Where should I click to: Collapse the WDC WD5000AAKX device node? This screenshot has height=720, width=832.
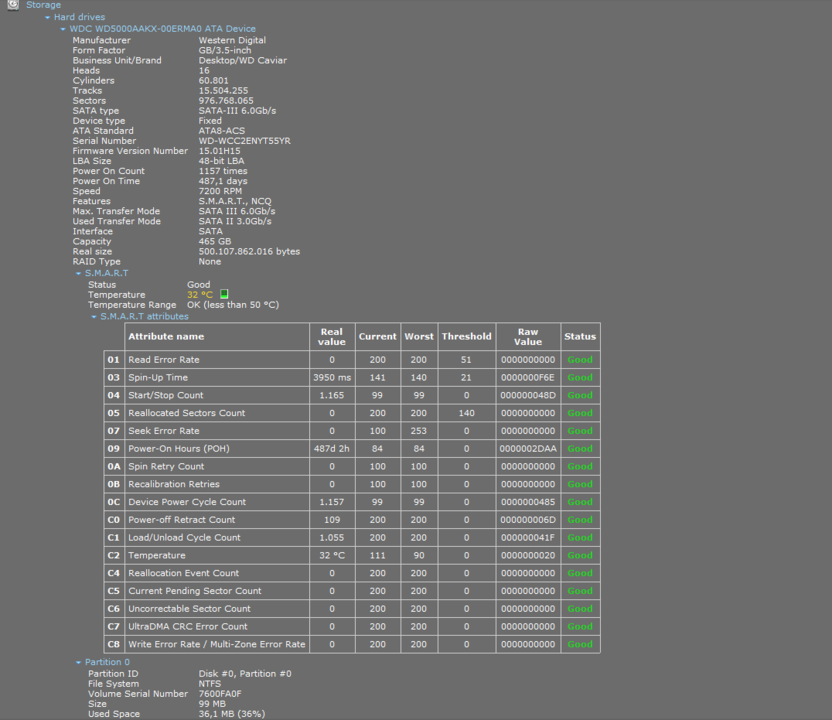tap(63, 29)
